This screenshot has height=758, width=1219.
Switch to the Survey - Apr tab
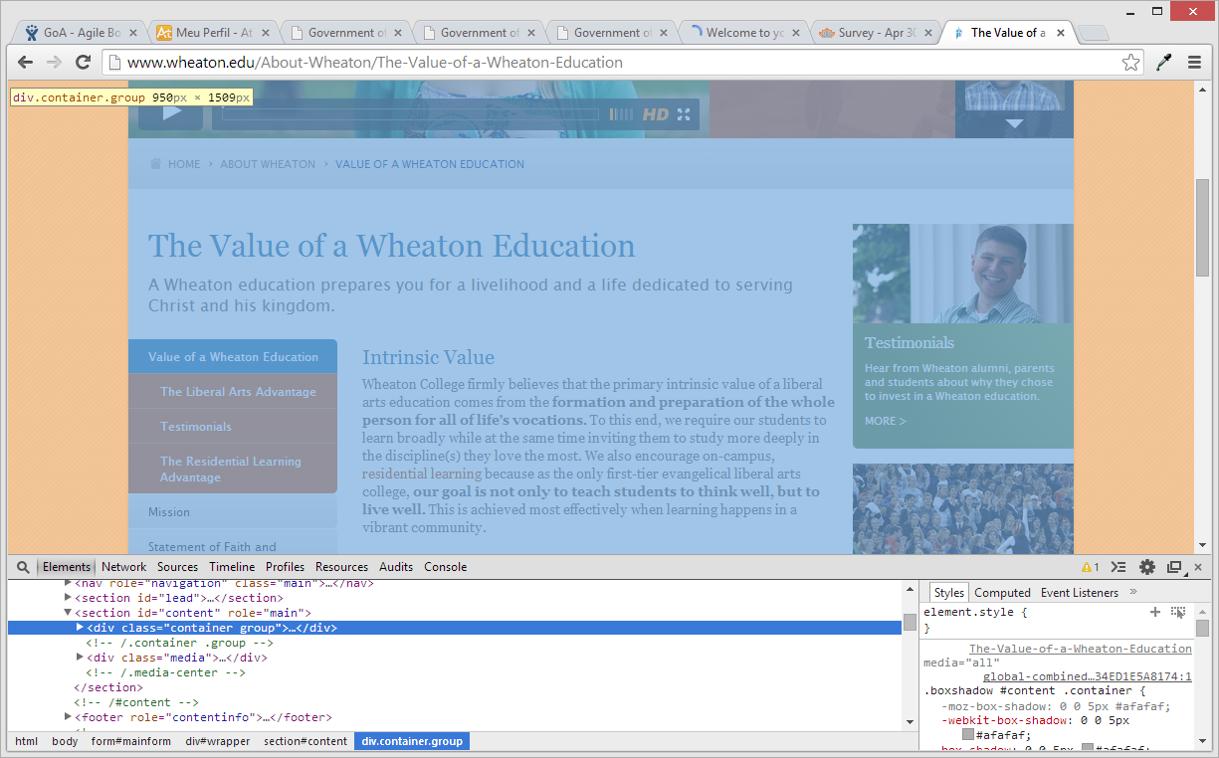877,33
